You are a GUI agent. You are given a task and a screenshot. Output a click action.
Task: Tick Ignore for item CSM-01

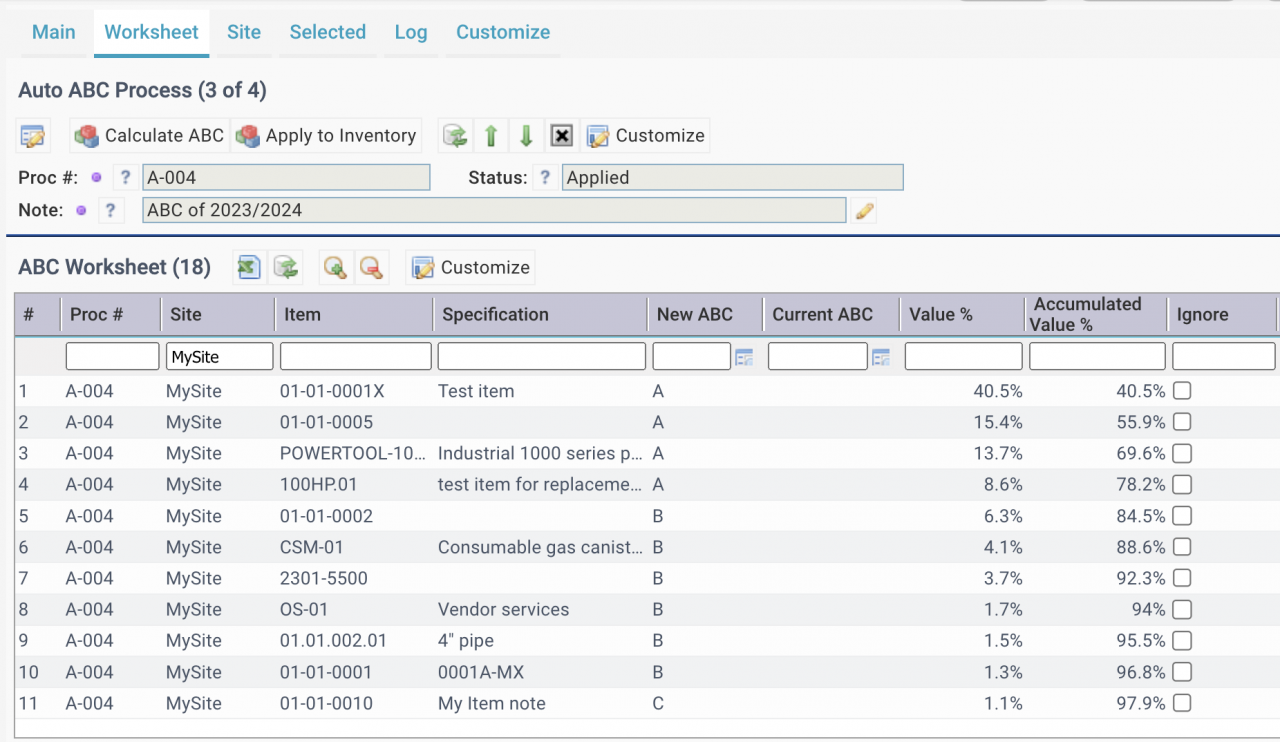pos(1182,547)
